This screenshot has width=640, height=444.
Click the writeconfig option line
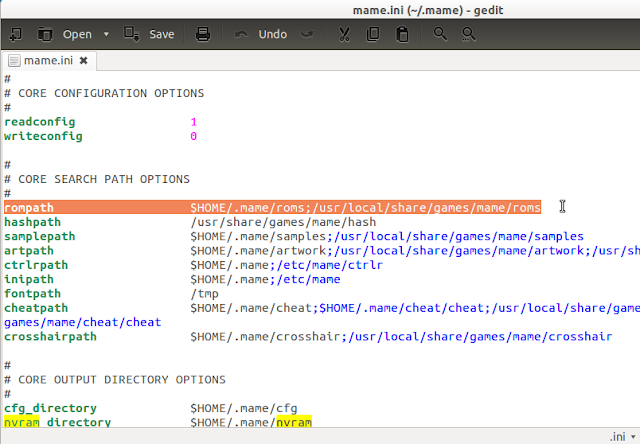[x=100, y=136]
